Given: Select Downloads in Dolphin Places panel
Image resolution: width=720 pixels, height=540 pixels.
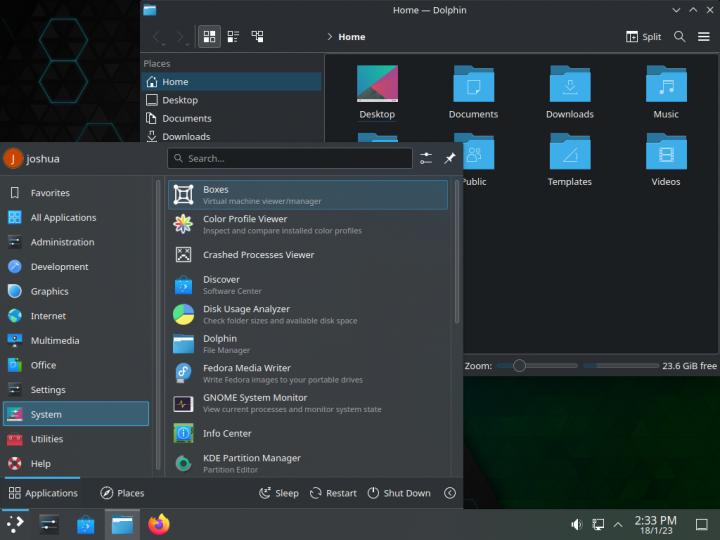Looking at the screenshot, I should pos(232,136).
